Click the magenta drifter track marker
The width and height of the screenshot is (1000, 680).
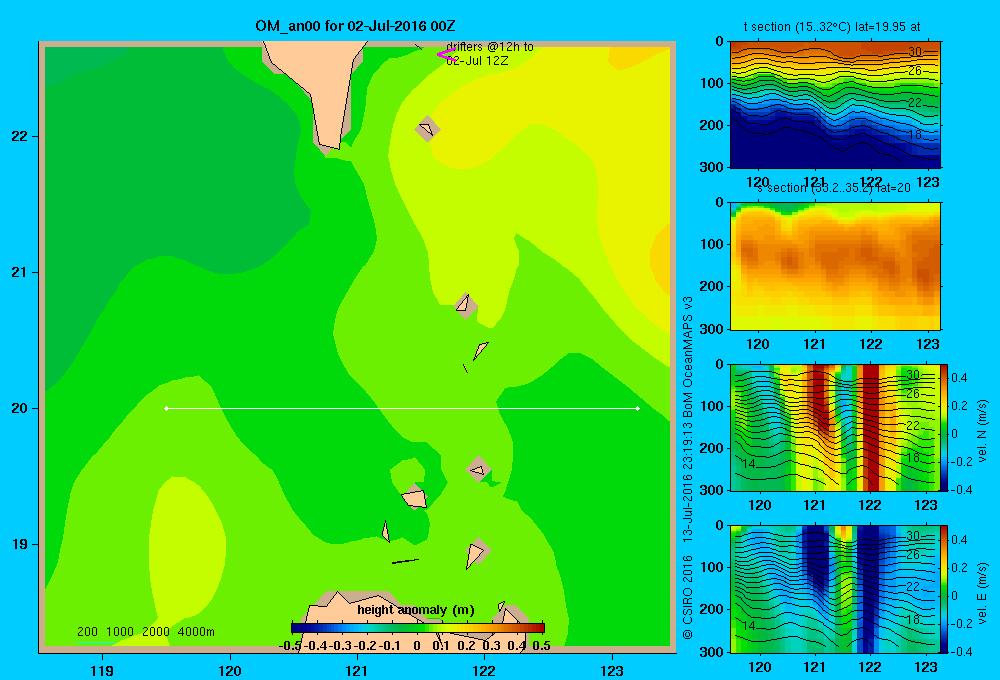pos(446,54)
